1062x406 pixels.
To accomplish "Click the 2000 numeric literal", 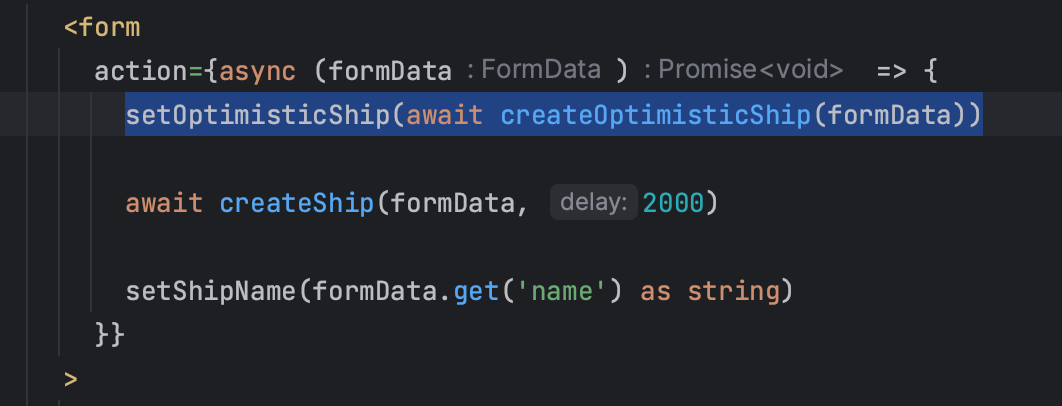I will [x=673, y=203].
